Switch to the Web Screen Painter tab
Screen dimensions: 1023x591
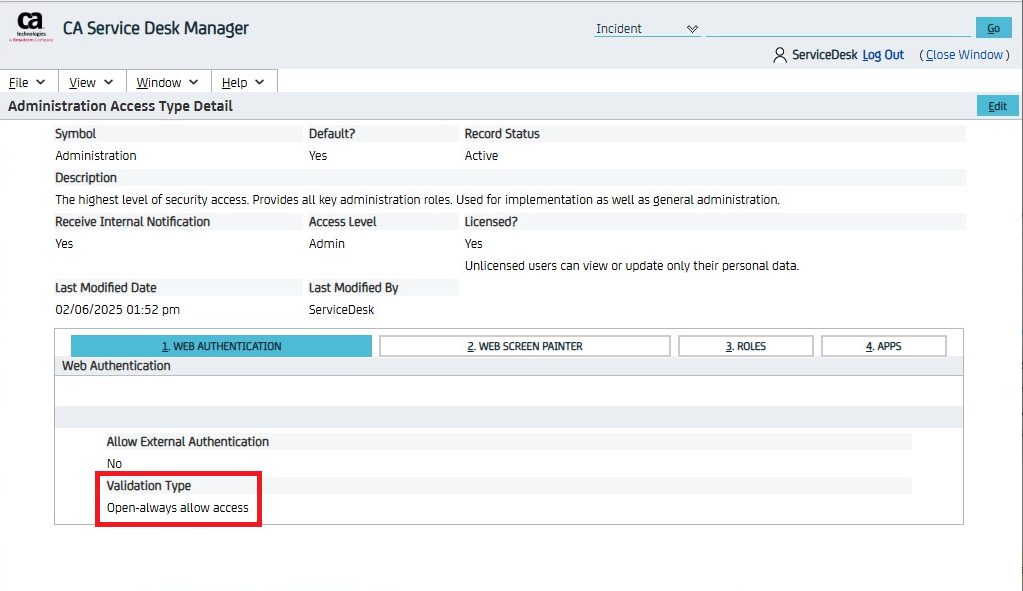tap(525, 346)
